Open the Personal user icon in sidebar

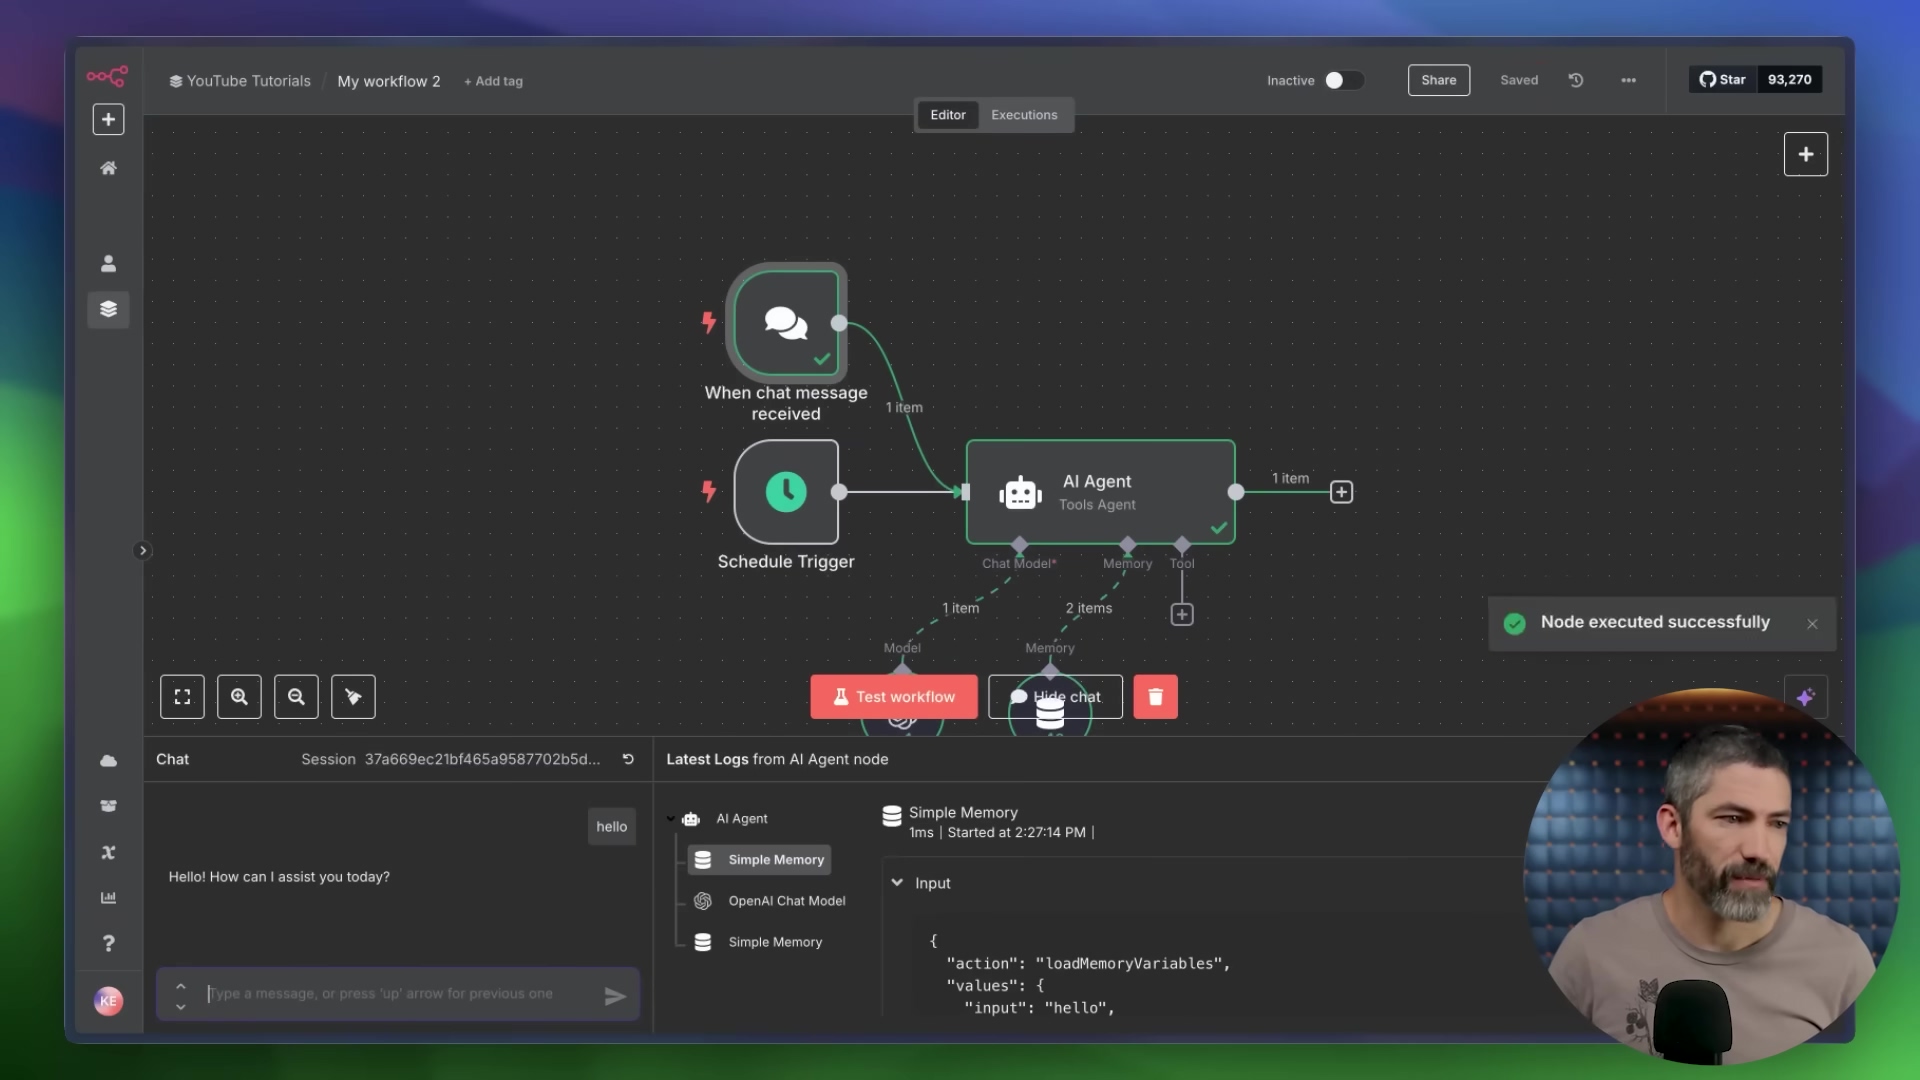pyautogui.click(x=108, y=263)
